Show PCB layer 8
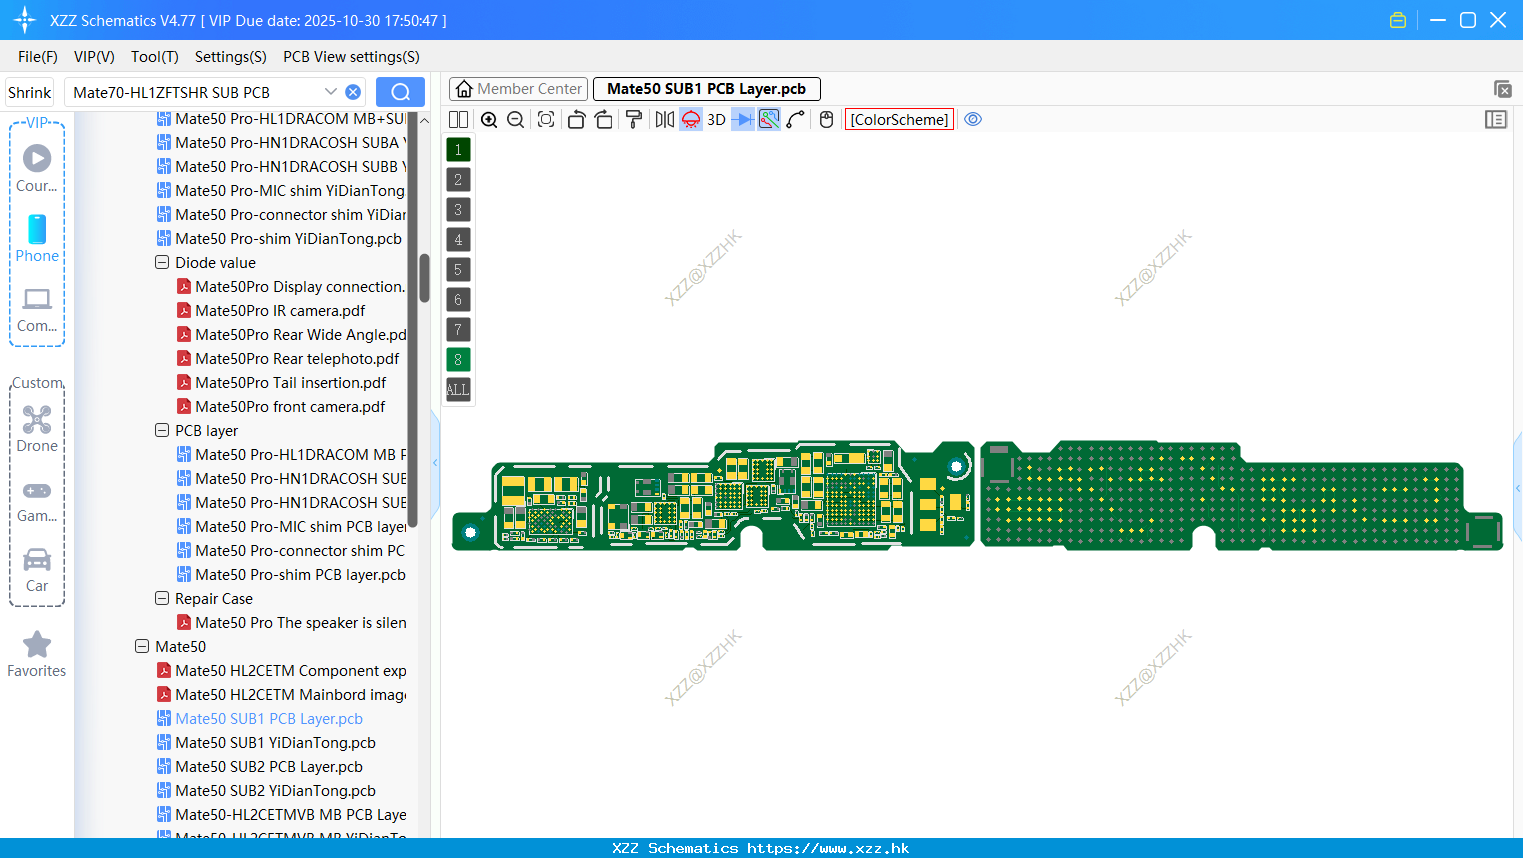Viewport: 1523px width, 858px height. (x=458, y=360)
